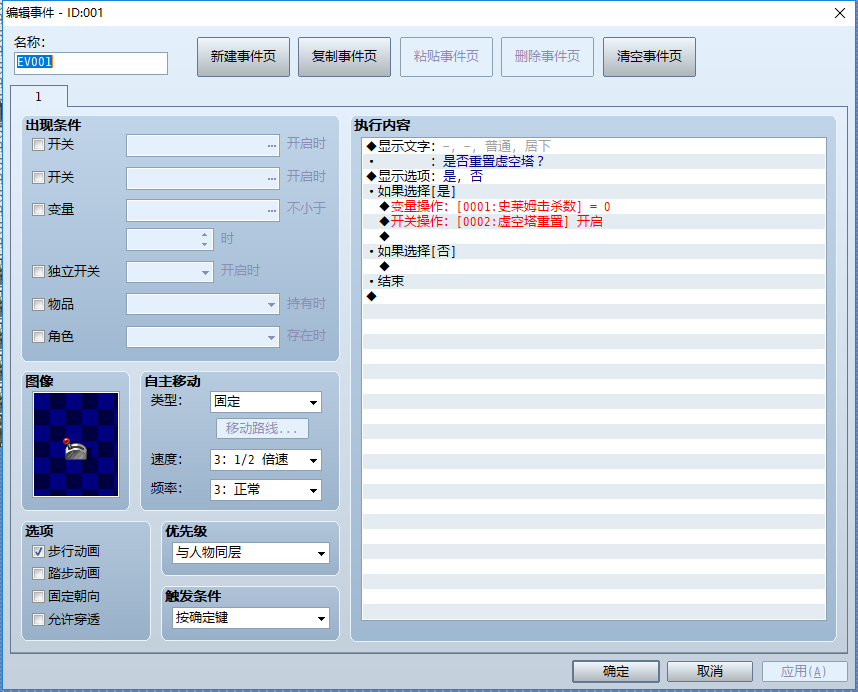Image resolution: width=858 pixels, height=692 pixels.
Task: Check the 允许穿透 option
Action: 38,620
